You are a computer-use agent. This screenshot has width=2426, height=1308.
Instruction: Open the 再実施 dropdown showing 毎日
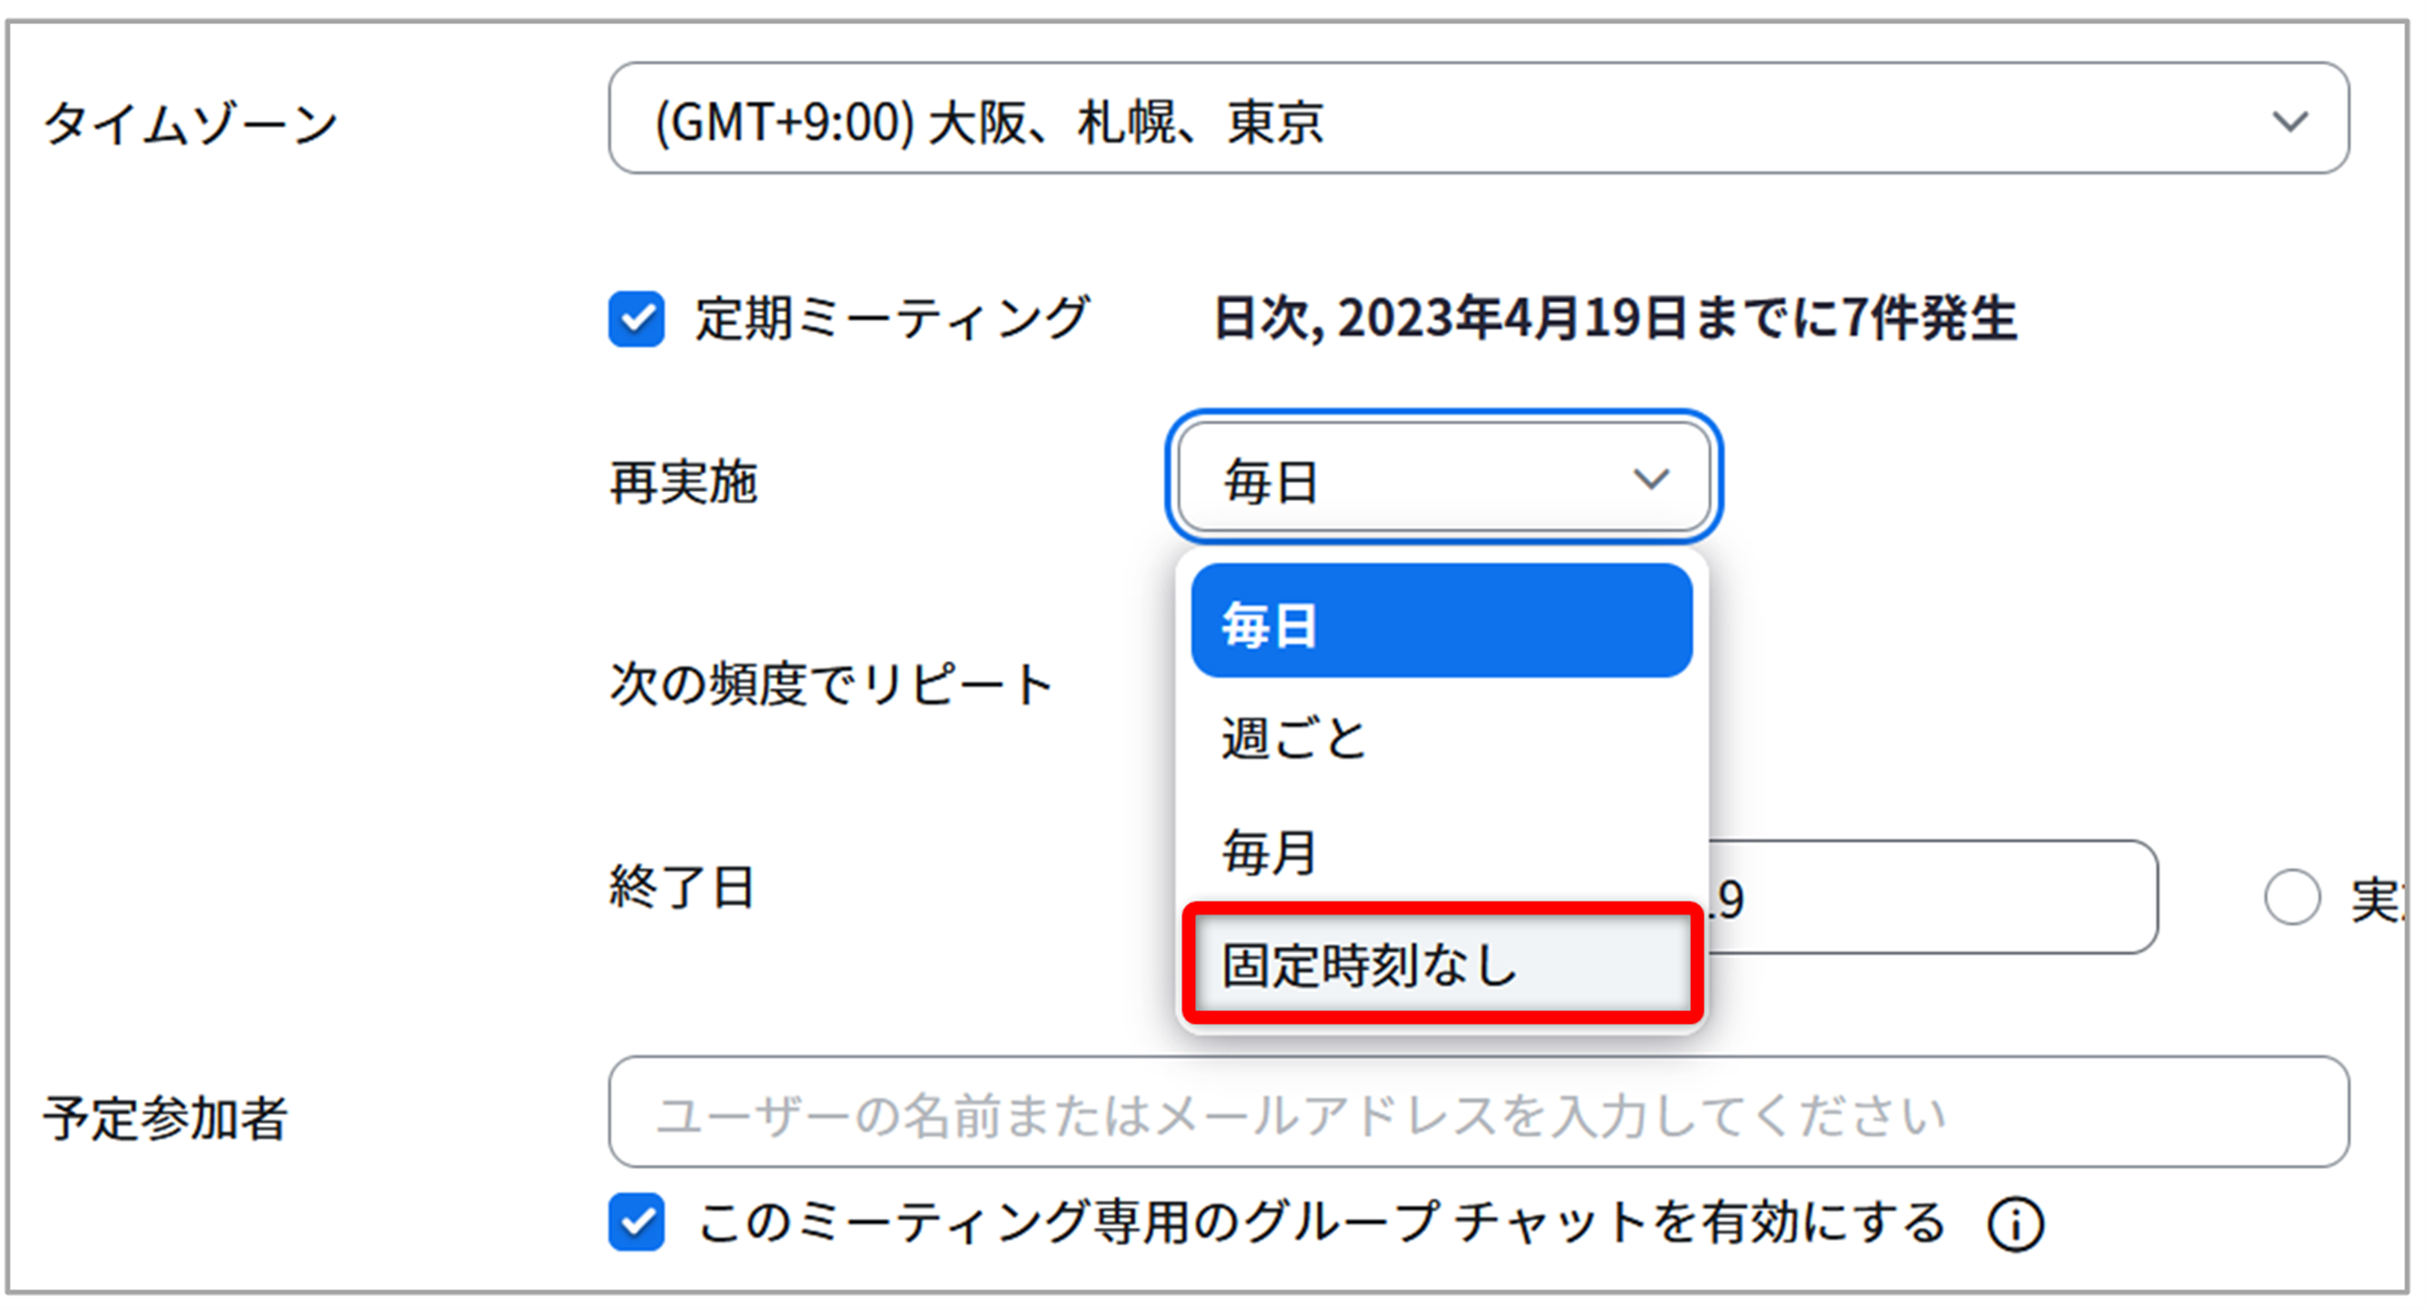[x=1443, y=477]
